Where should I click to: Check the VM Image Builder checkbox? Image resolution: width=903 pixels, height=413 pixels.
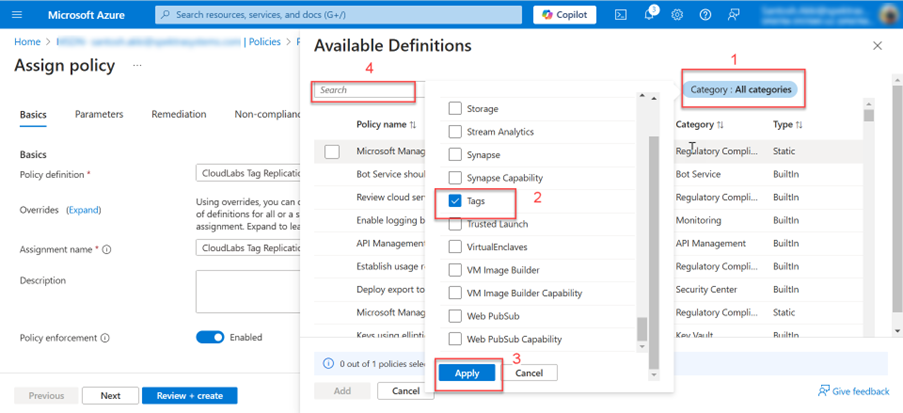(455, 270)
